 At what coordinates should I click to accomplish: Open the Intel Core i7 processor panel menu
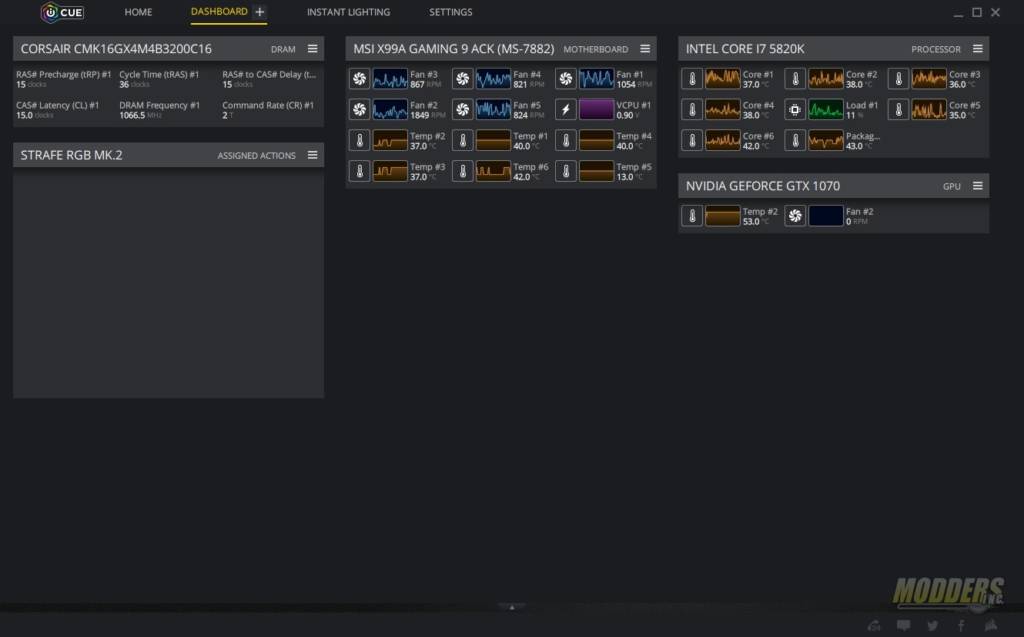(978, 49)
